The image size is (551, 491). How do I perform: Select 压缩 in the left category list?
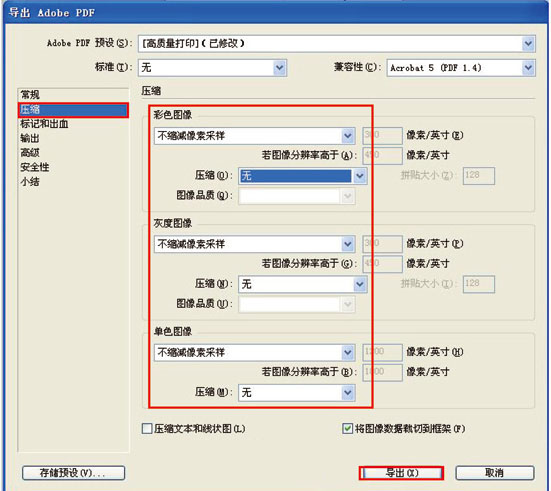(x=73, y=110)
